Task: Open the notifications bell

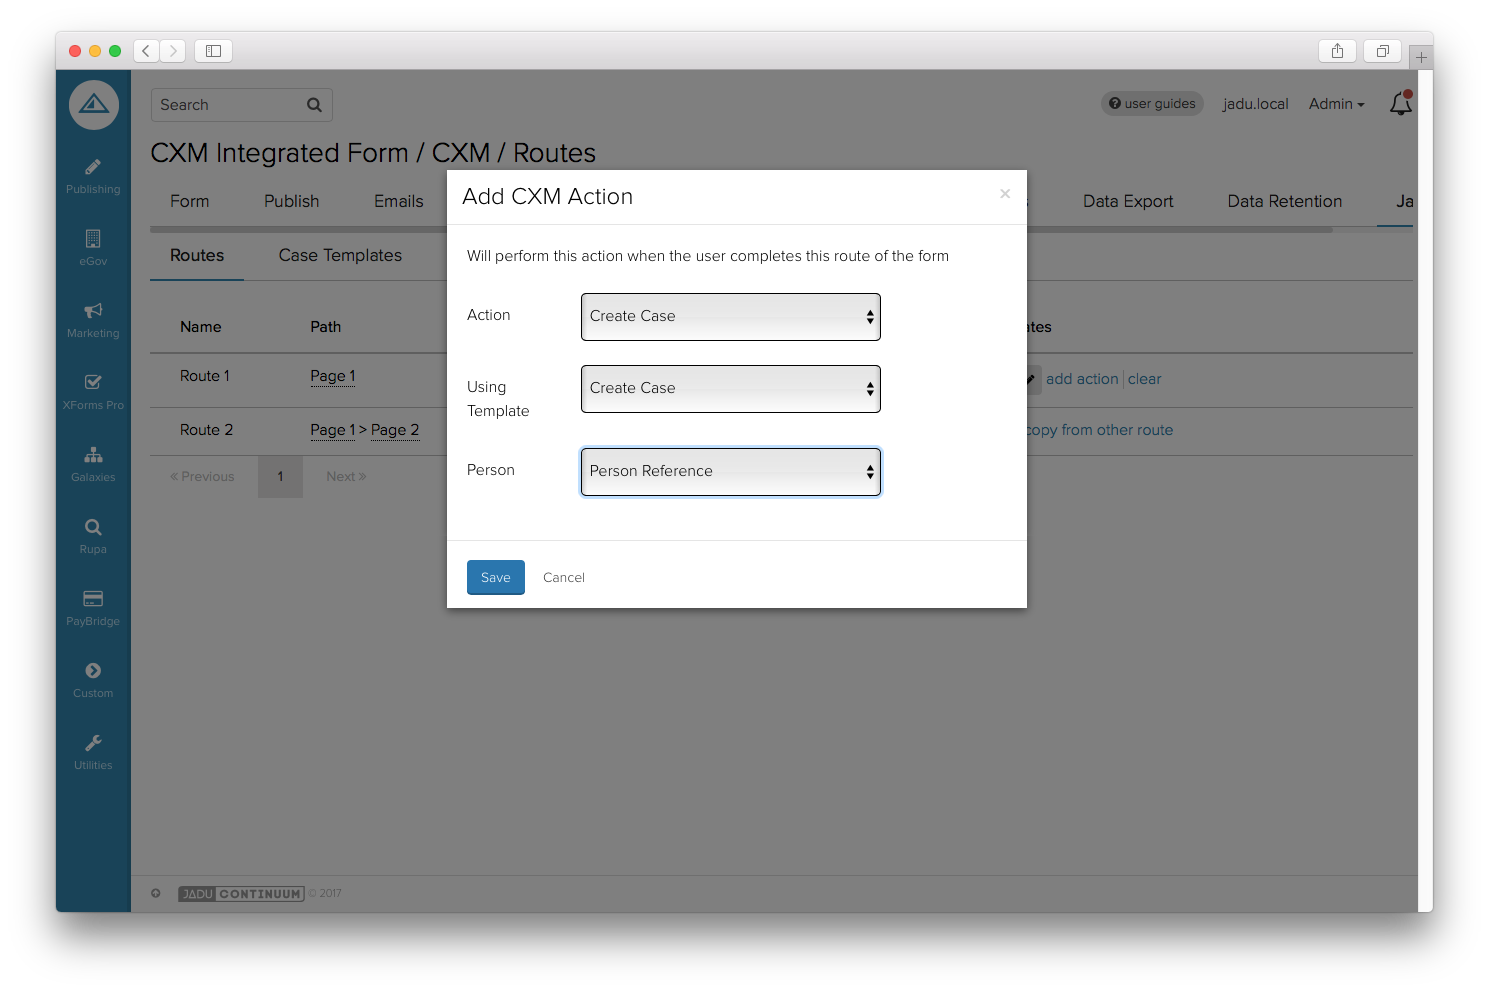Action: pos(1400,104)
